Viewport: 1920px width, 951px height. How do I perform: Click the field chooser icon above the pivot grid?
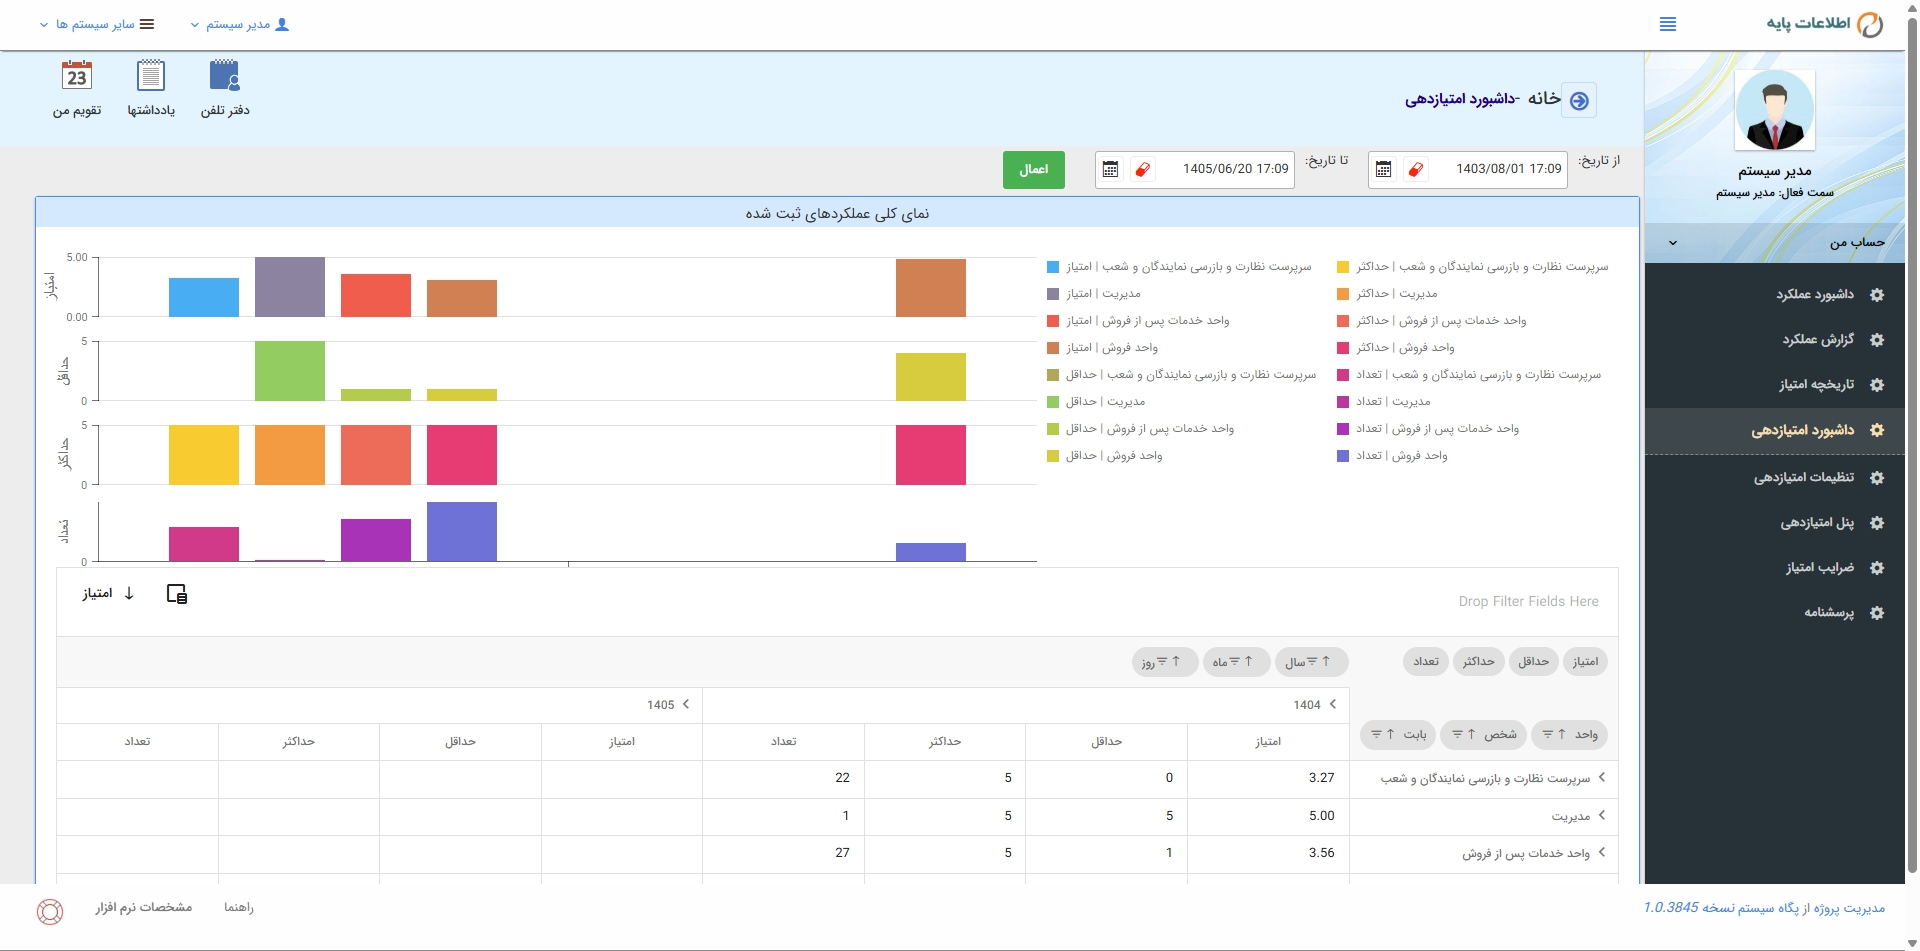pos(177,594)
